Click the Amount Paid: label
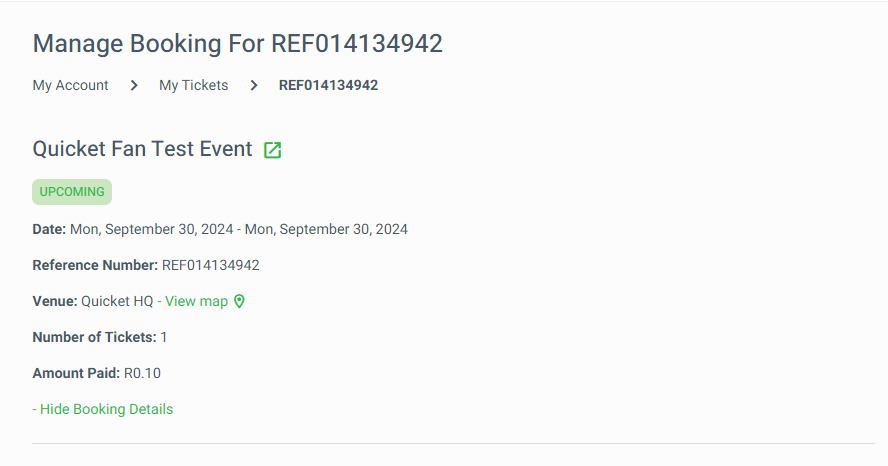The height and width of the screenshot is (466, 888). pos(76,374)
